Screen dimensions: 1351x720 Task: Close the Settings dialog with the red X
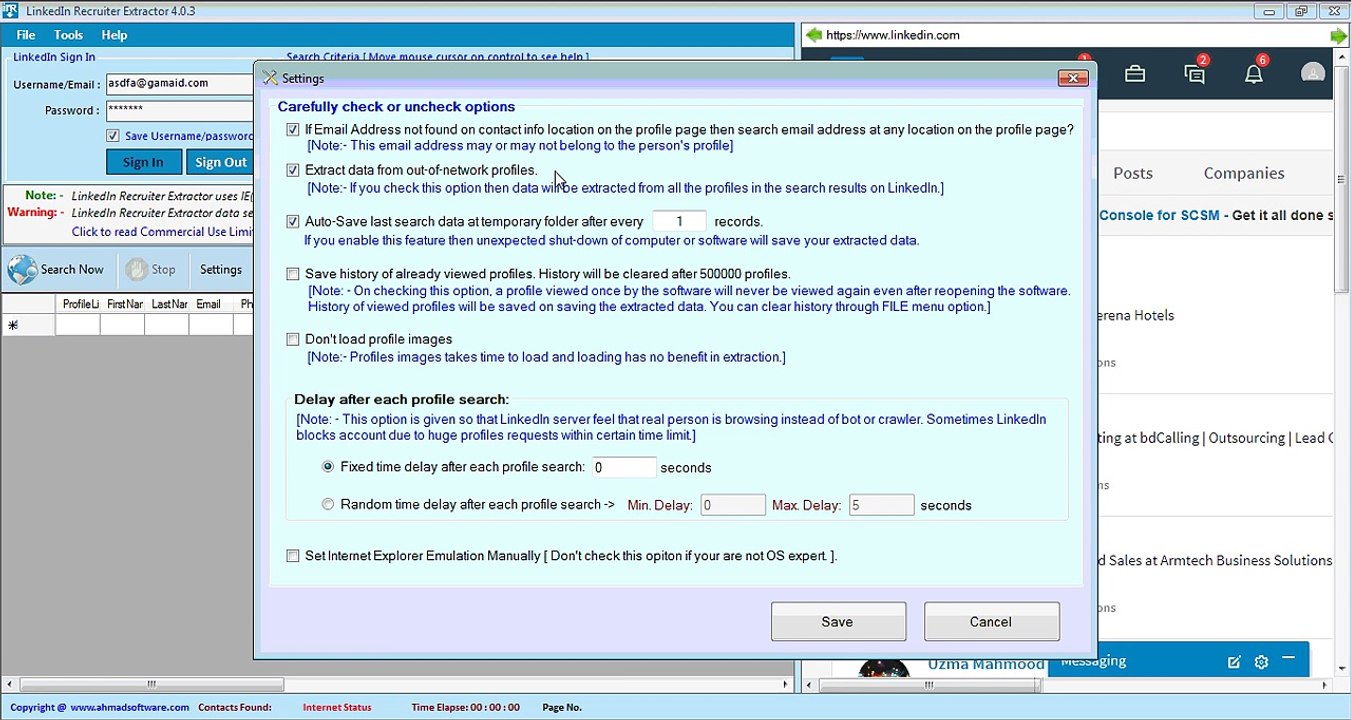tap(1072, 78)
